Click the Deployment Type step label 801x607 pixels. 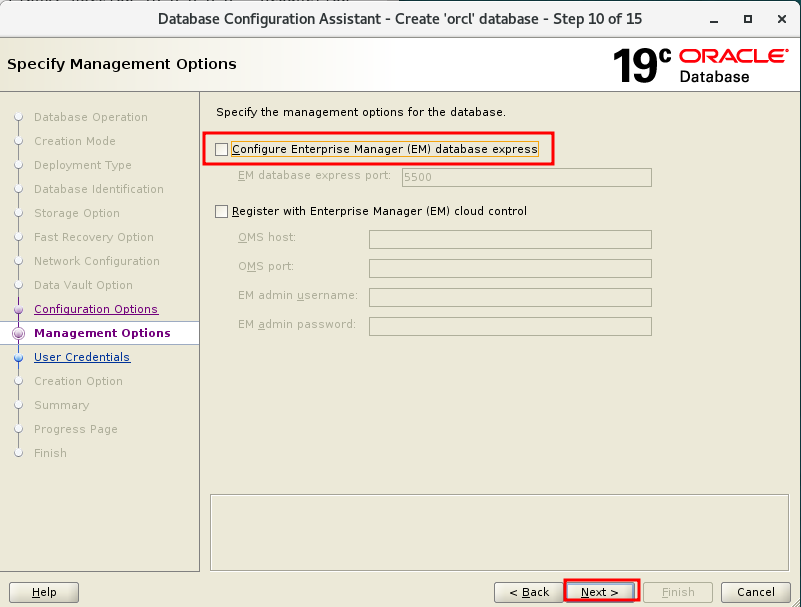[x=83, y=165]
